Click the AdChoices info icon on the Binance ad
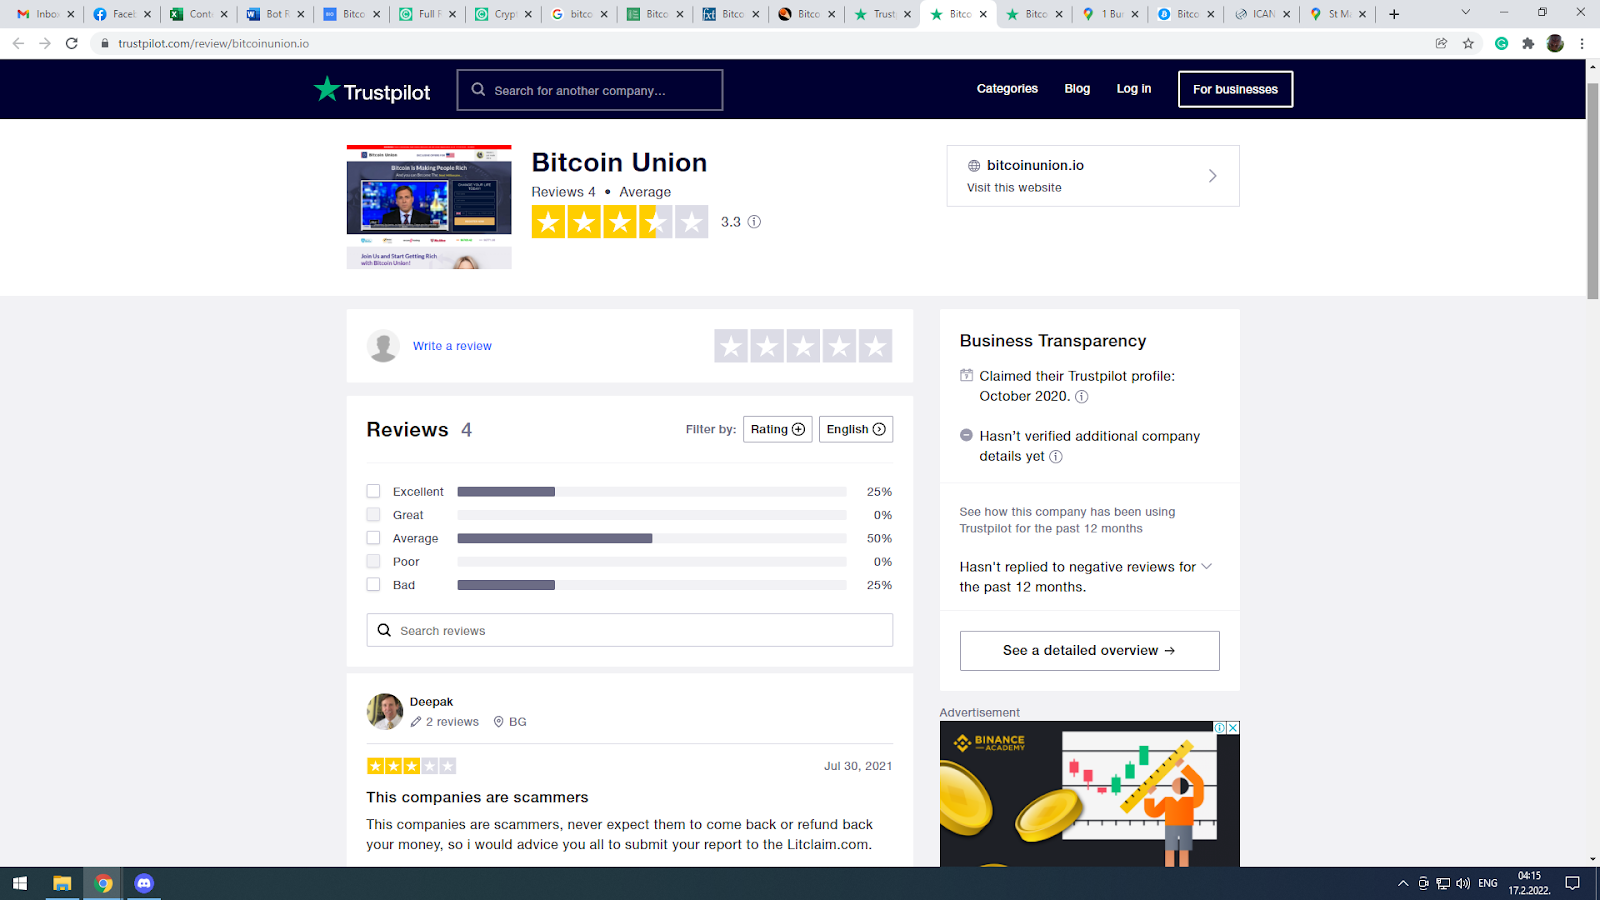 pos(1220,728)
